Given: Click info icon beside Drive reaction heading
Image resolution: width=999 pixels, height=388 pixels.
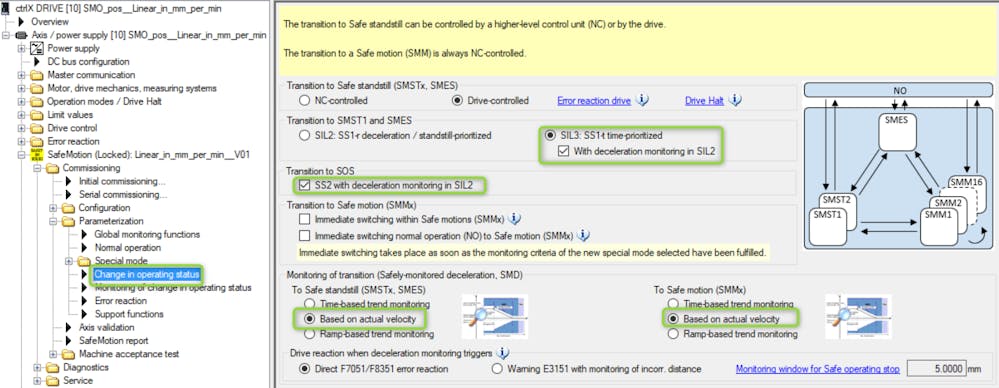Looking at the screenshot, I should (503, 353).
